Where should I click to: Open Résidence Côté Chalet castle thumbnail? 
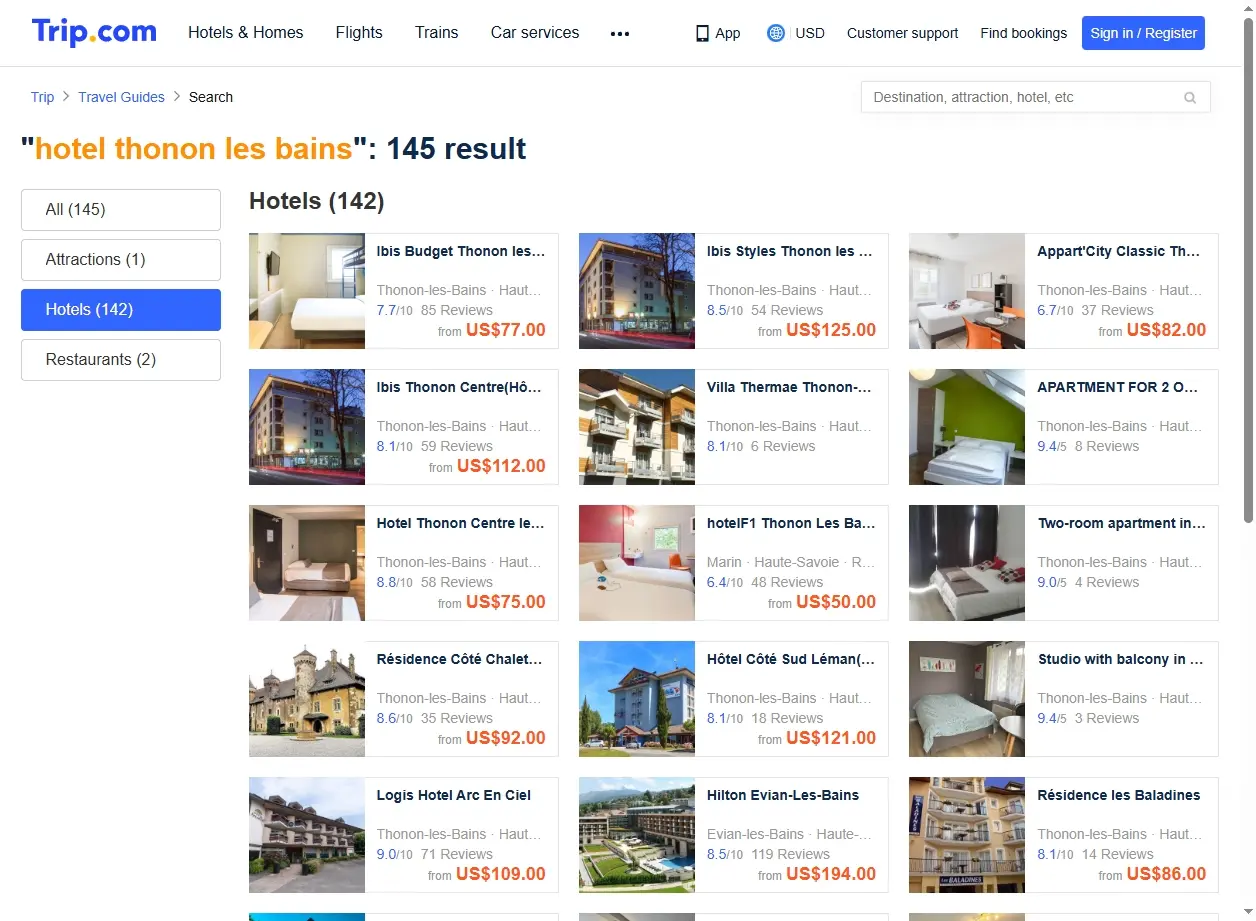point(307,699)
